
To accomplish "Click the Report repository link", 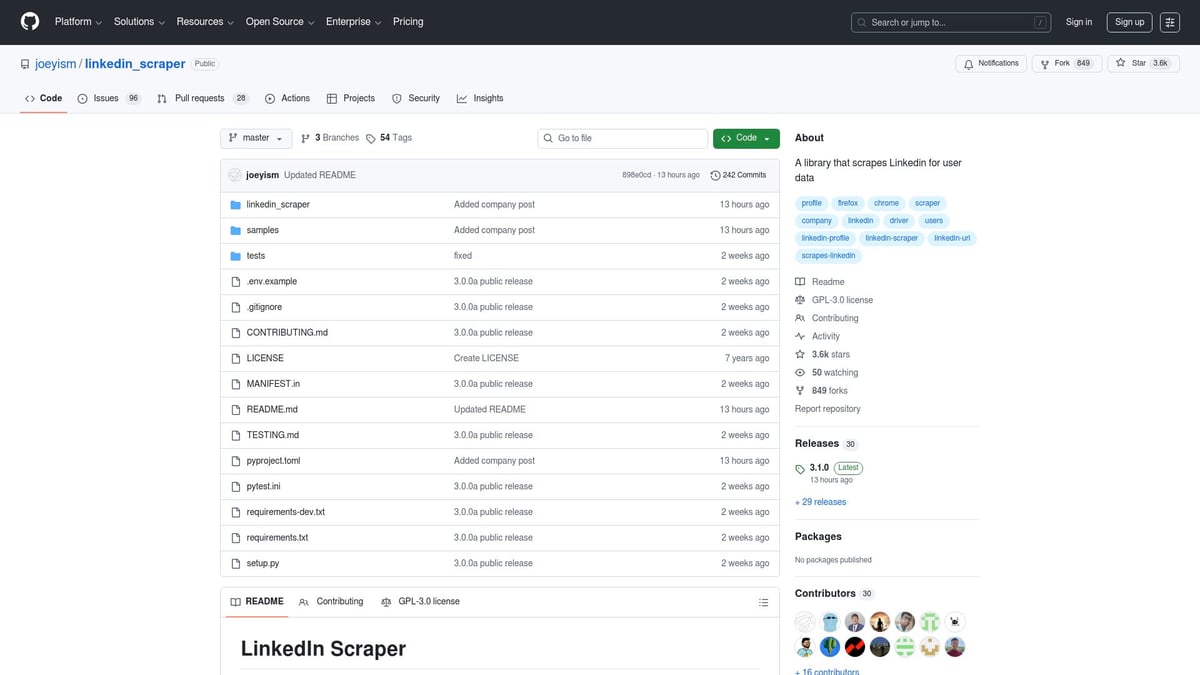I will (828, 409).
